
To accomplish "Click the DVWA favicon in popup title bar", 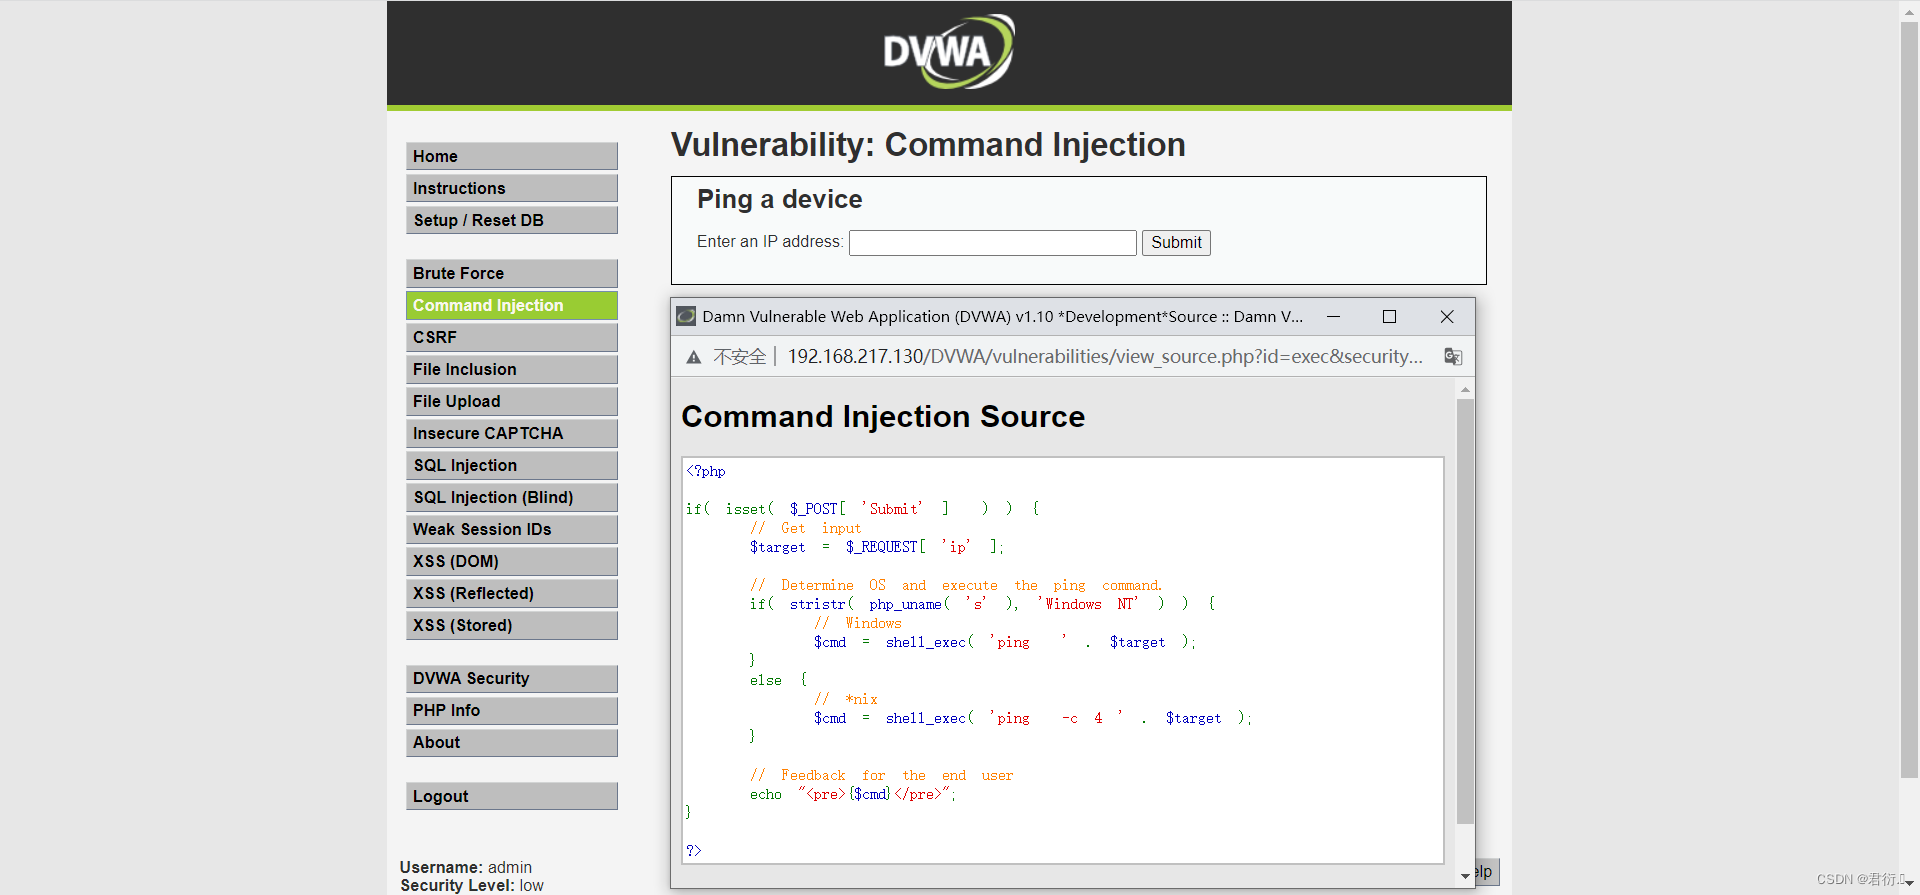I will point(686,316).
